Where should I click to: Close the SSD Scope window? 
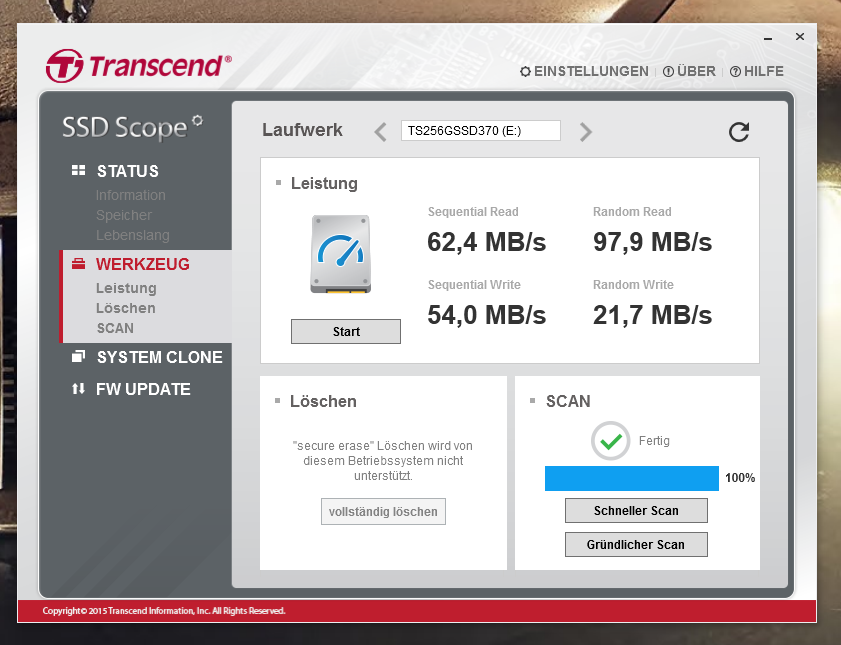(x=800, y=36)
